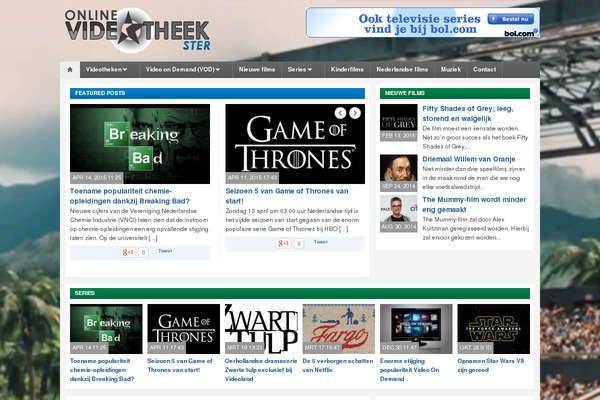Tweet the Breaking Bad article

(165, 251)
